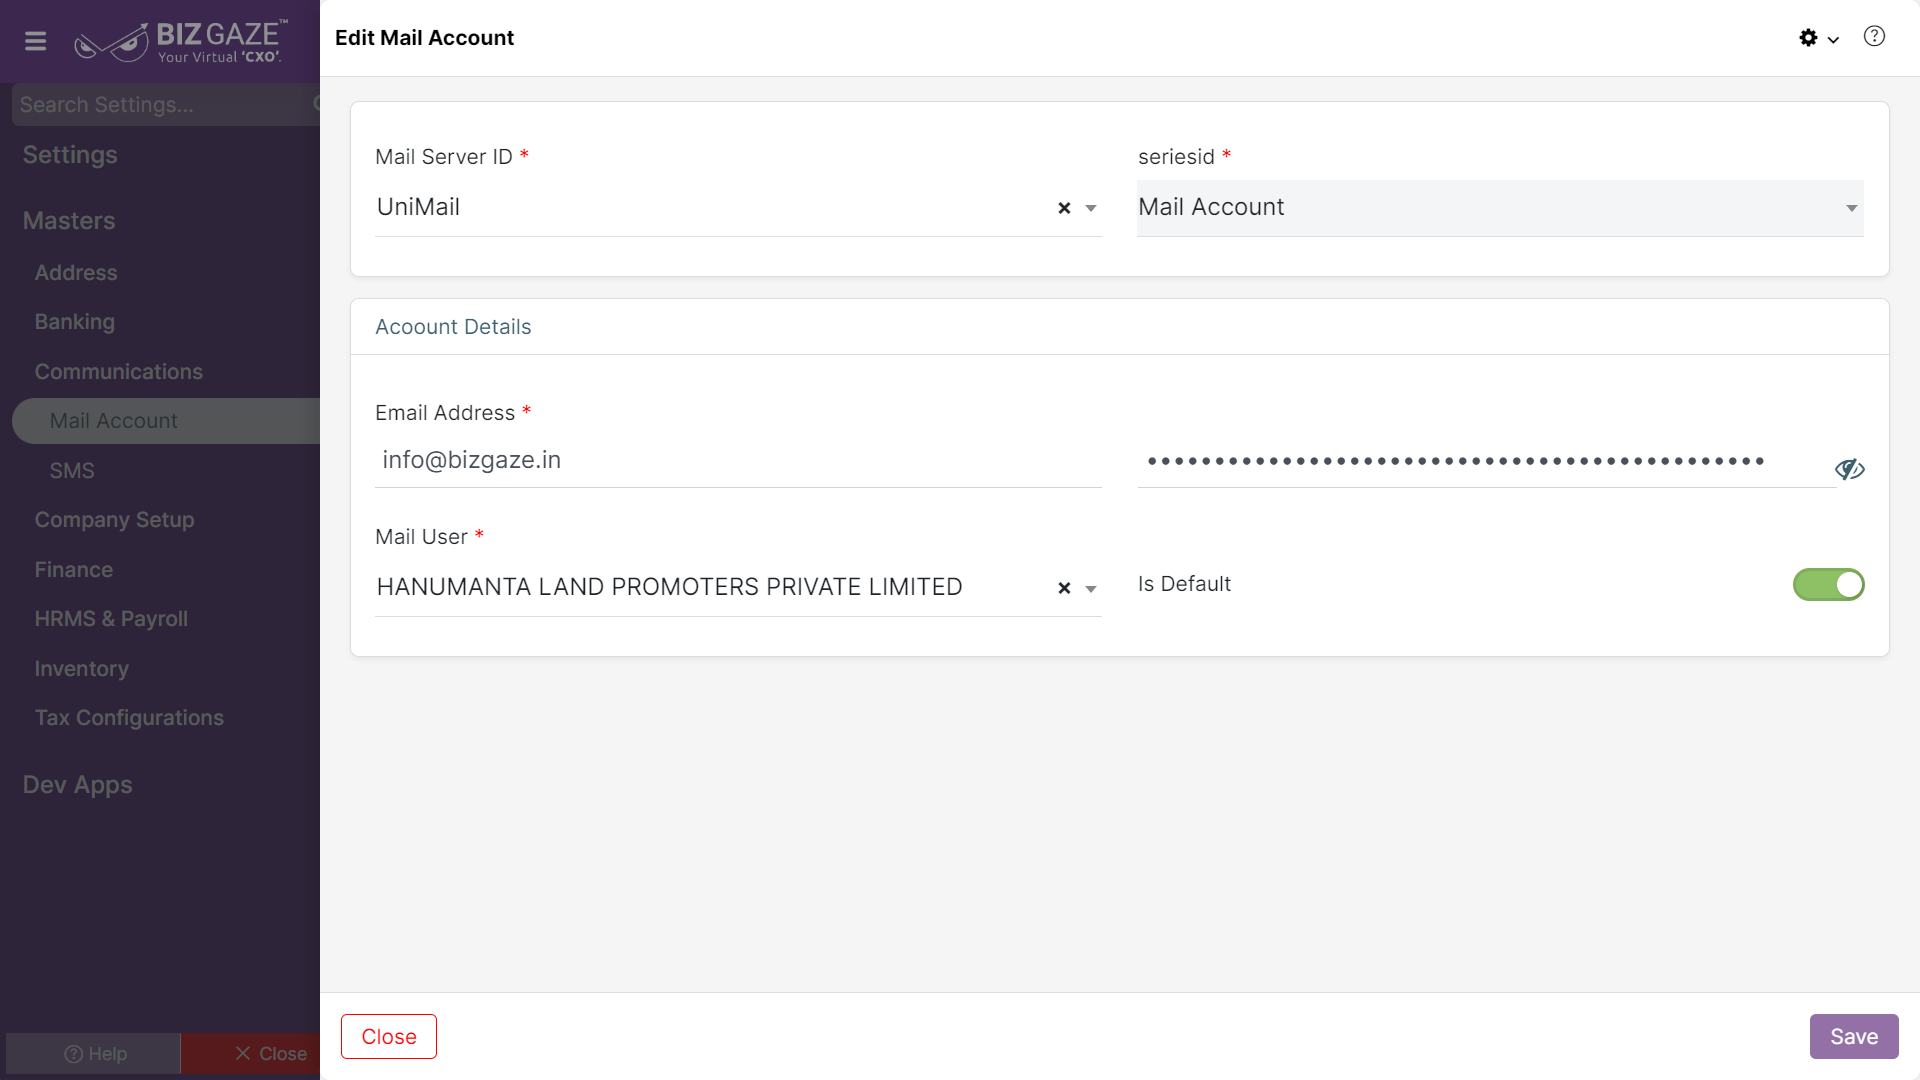1920x1080 pixels.
Task: Expand the Mail Server ID dropdown
Action: (1091, 208)
